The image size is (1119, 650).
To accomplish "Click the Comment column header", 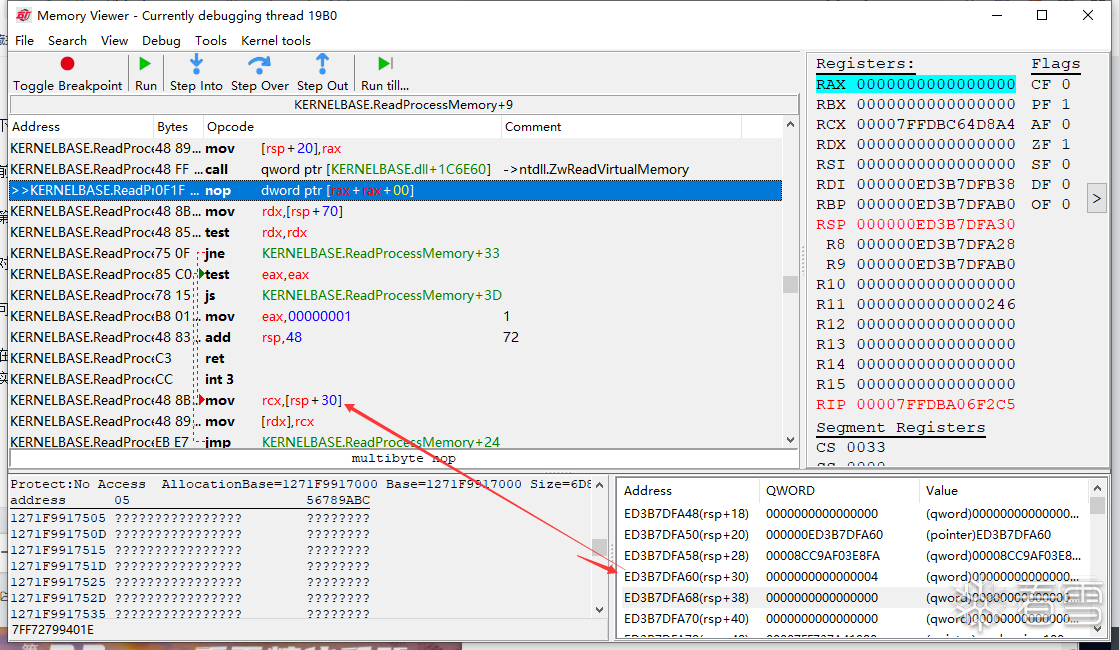I will (622, 126).
